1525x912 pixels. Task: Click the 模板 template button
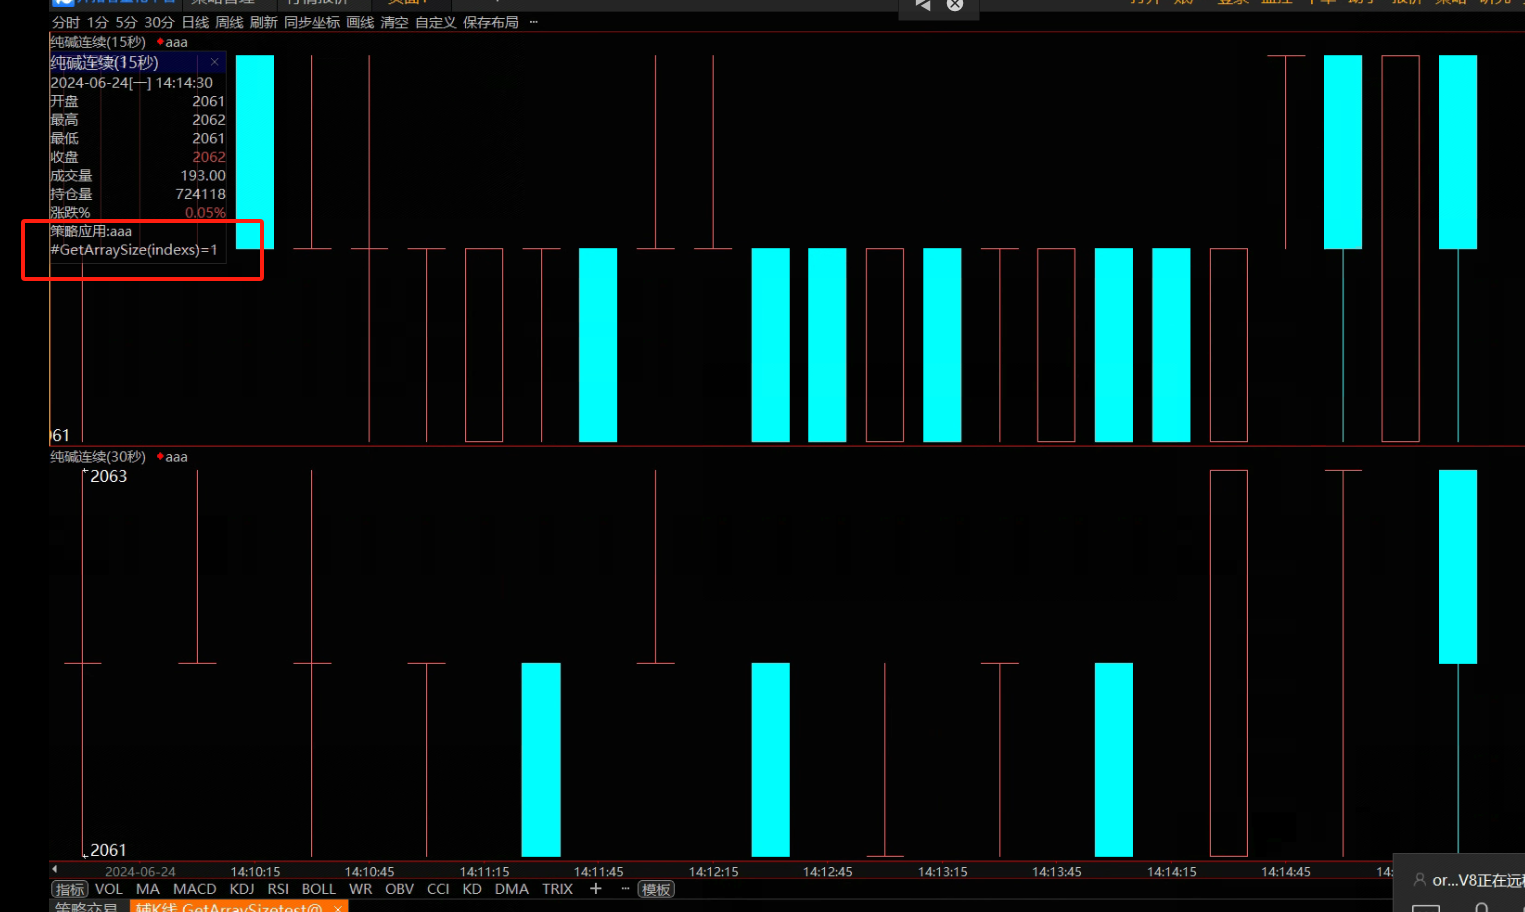[x=656, y=889]
